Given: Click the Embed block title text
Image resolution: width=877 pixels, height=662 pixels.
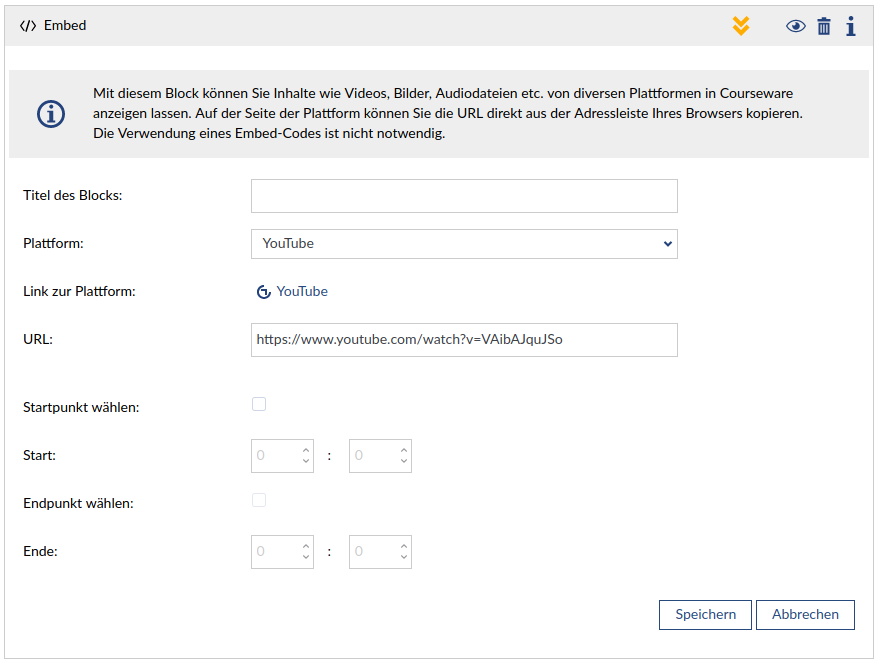Looking at the screenshot, I should coord(65,26).
